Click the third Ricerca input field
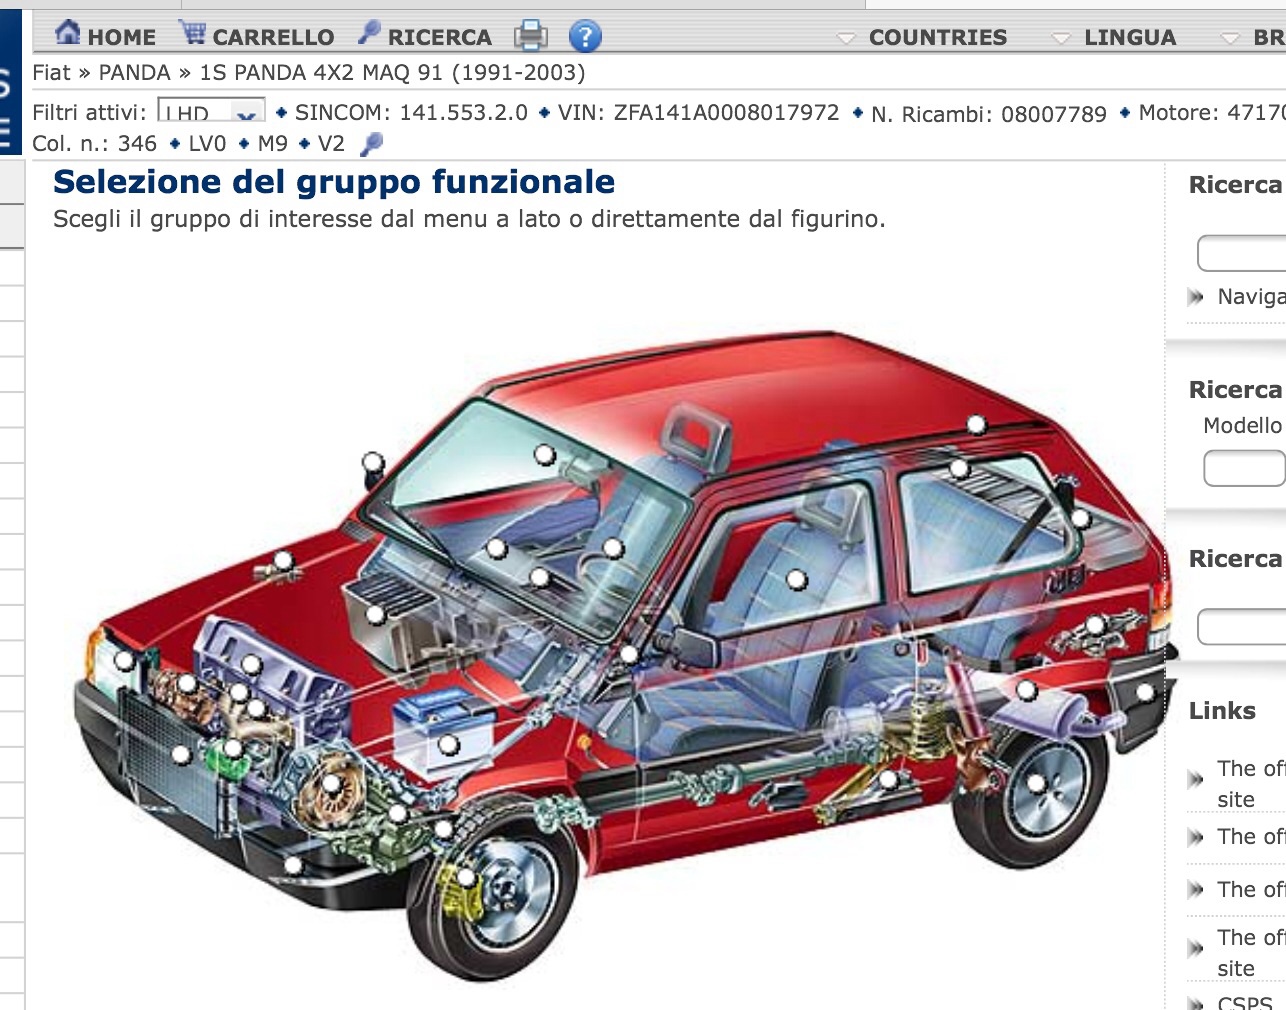This screenshot has height=1010, width=1286. tap(1241, 627)
